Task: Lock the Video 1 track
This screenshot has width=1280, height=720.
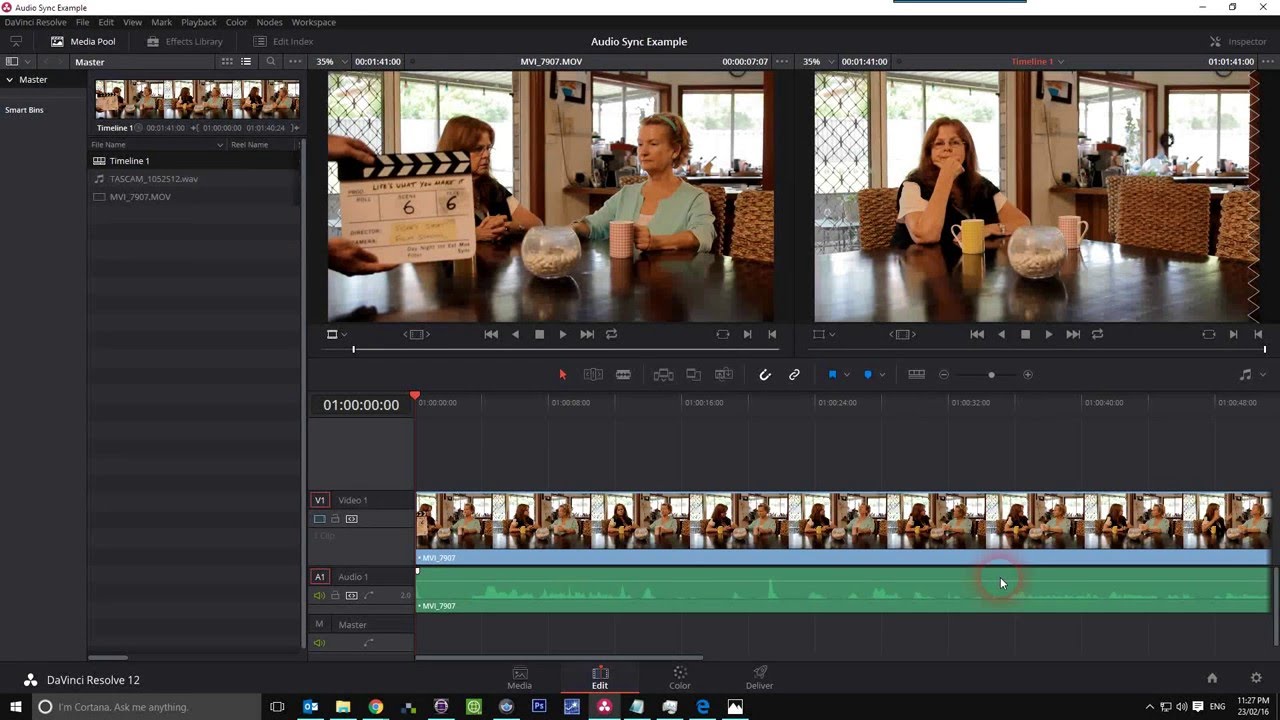Action: click(x=335, y=519)
